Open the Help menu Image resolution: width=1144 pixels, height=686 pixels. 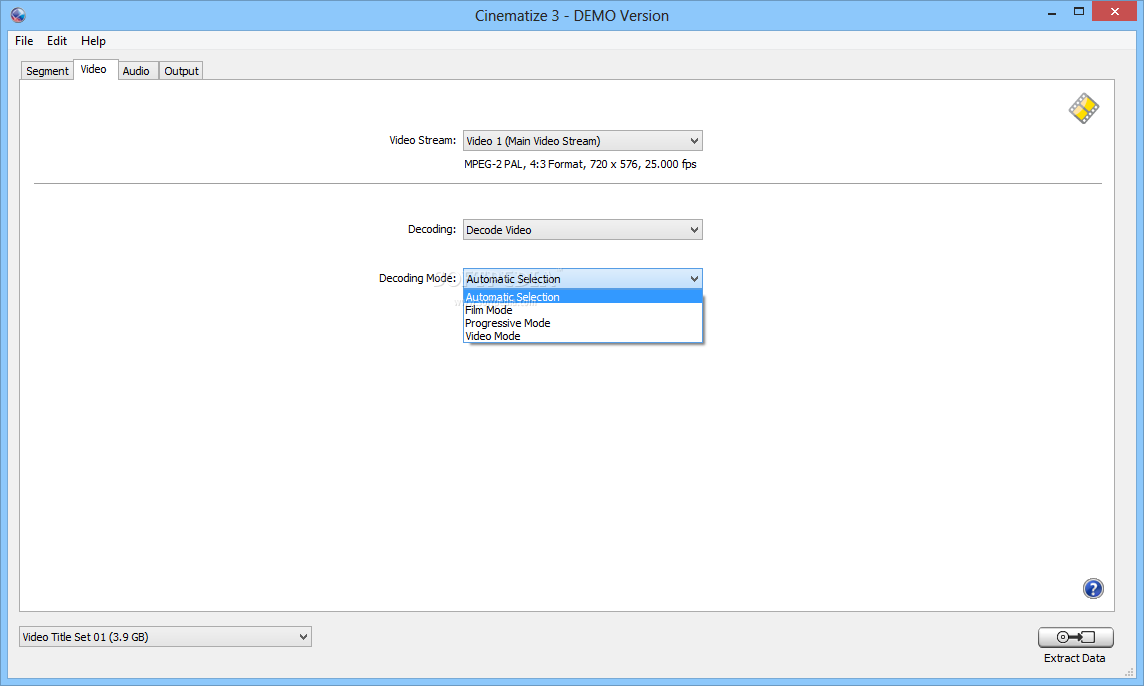coord(93,41)
